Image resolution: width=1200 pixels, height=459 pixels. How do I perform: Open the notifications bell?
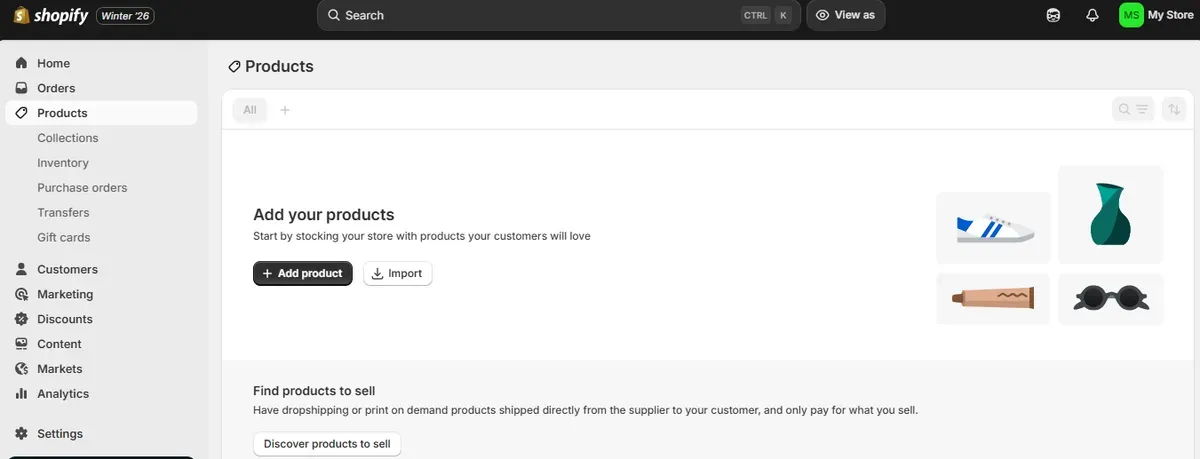[1092, 15]
